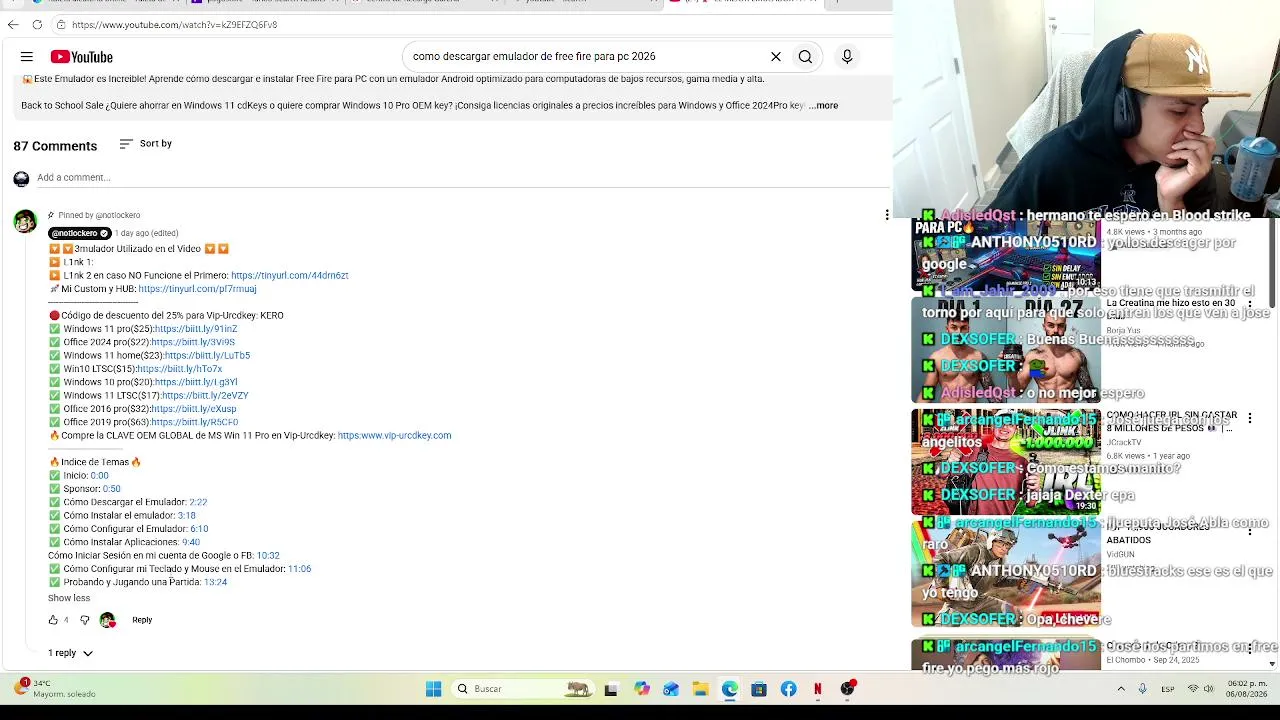Open the Windows 11 pro($25) biitt.ly link
This screenshot has width=1280, height=720.
pyautogui.click(x=196, y=329)
